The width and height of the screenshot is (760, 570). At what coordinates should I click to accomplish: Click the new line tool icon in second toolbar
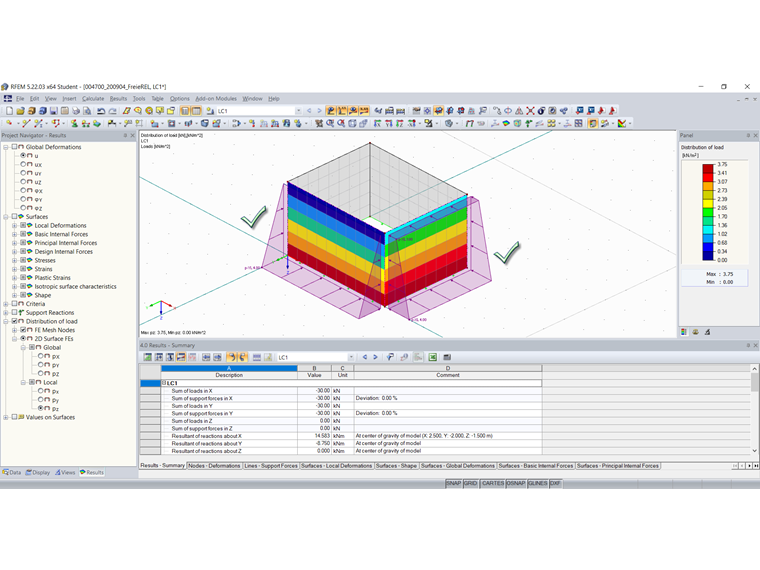[x=26, y=124]
